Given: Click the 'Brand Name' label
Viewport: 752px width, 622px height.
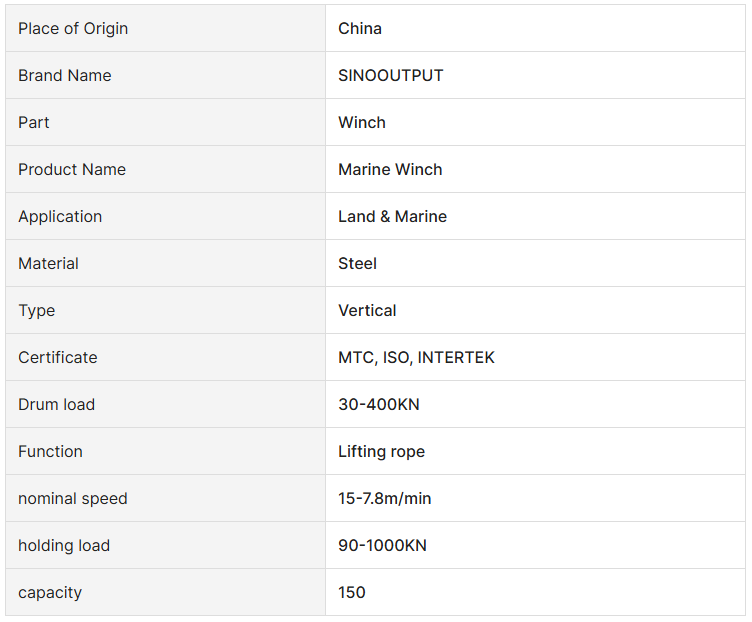Looking at the screenshot, I should (x=65, y=75).
